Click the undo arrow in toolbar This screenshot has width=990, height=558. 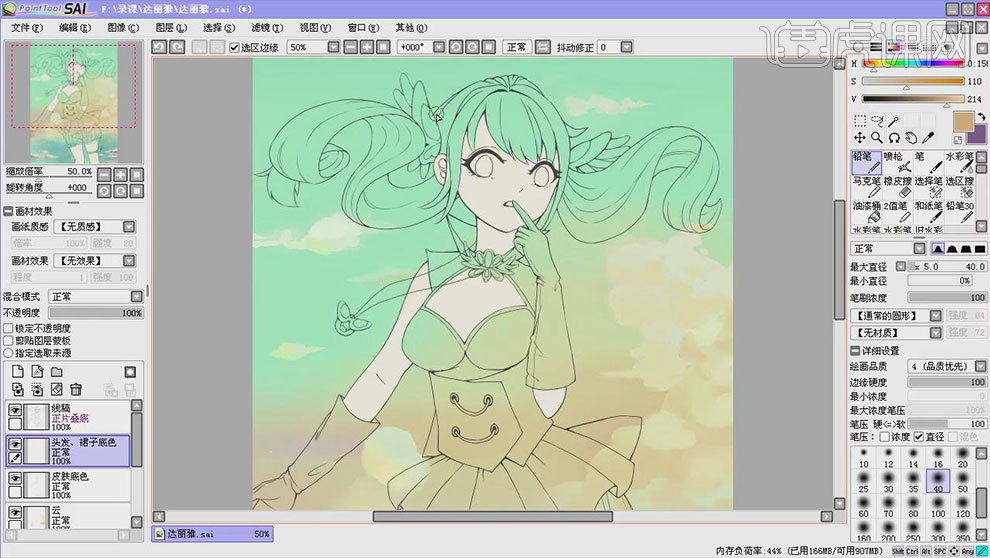(159, 47)
